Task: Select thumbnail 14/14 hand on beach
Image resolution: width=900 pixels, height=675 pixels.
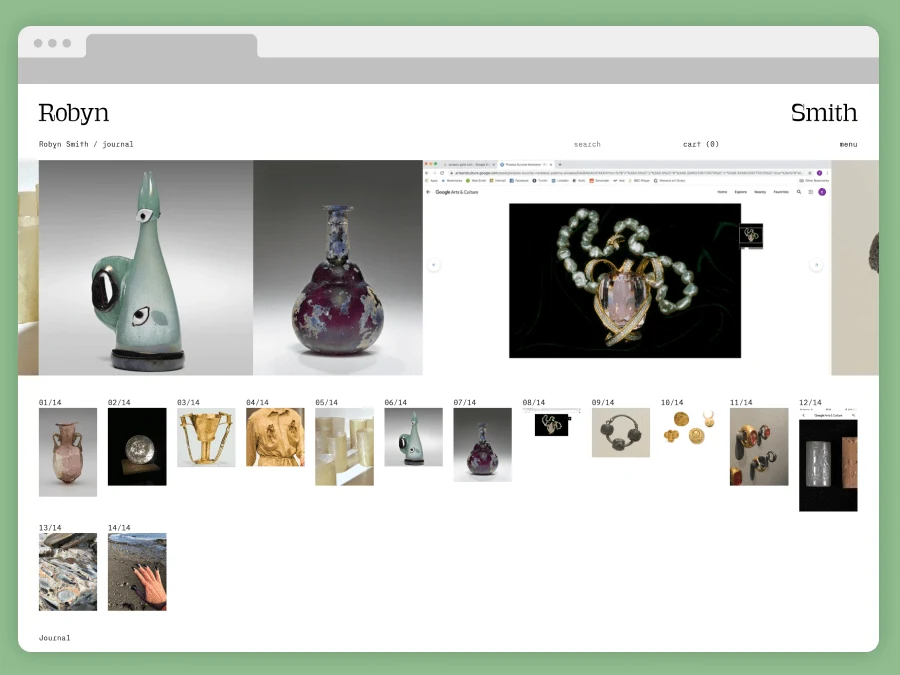Action: point(137,572)
